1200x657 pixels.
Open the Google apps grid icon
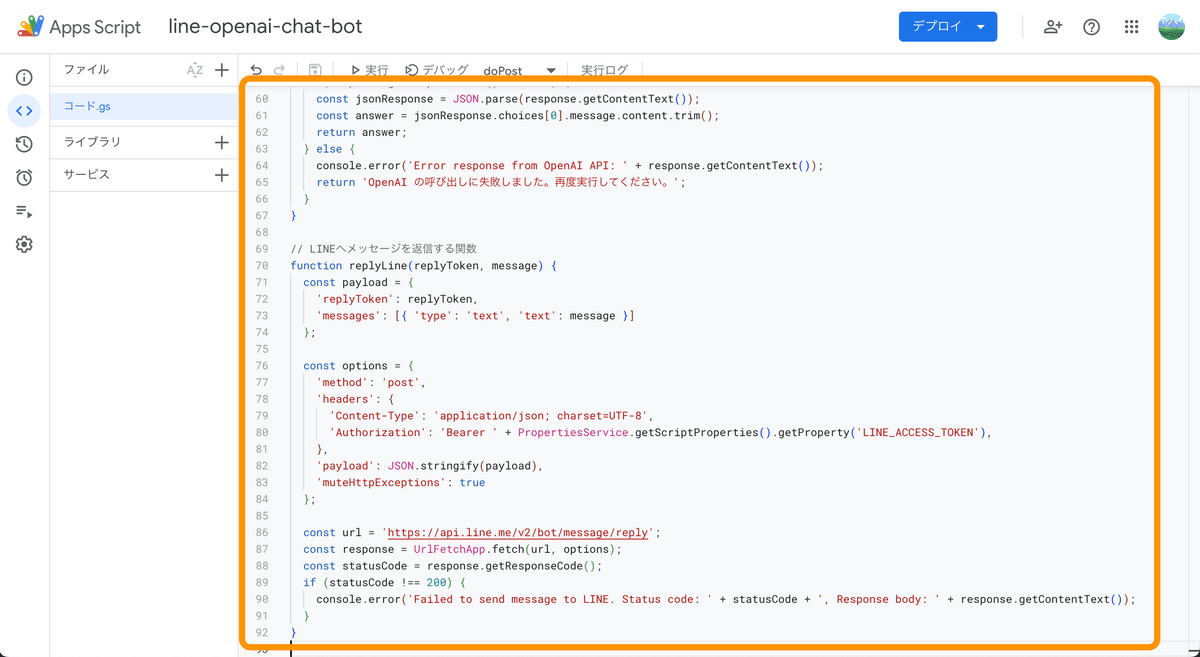[1132, 27]
